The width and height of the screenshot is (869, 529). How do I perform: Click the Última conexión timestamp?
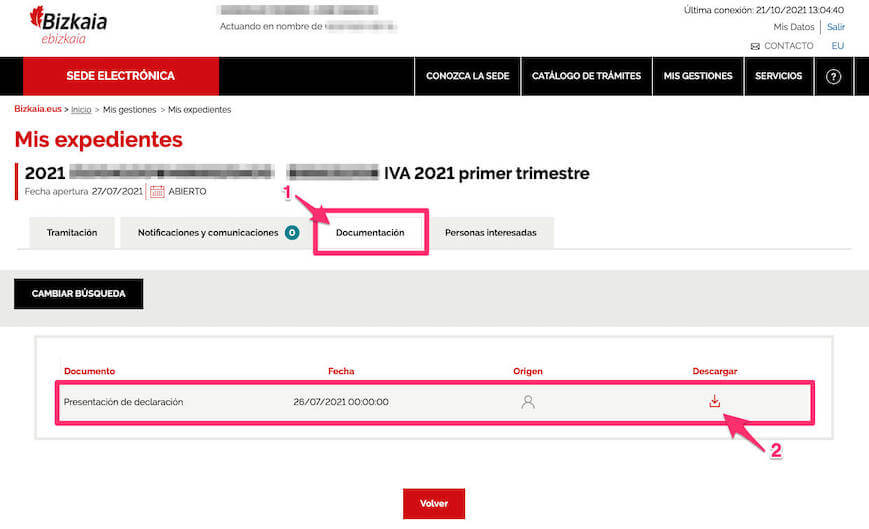pos(764,10)
